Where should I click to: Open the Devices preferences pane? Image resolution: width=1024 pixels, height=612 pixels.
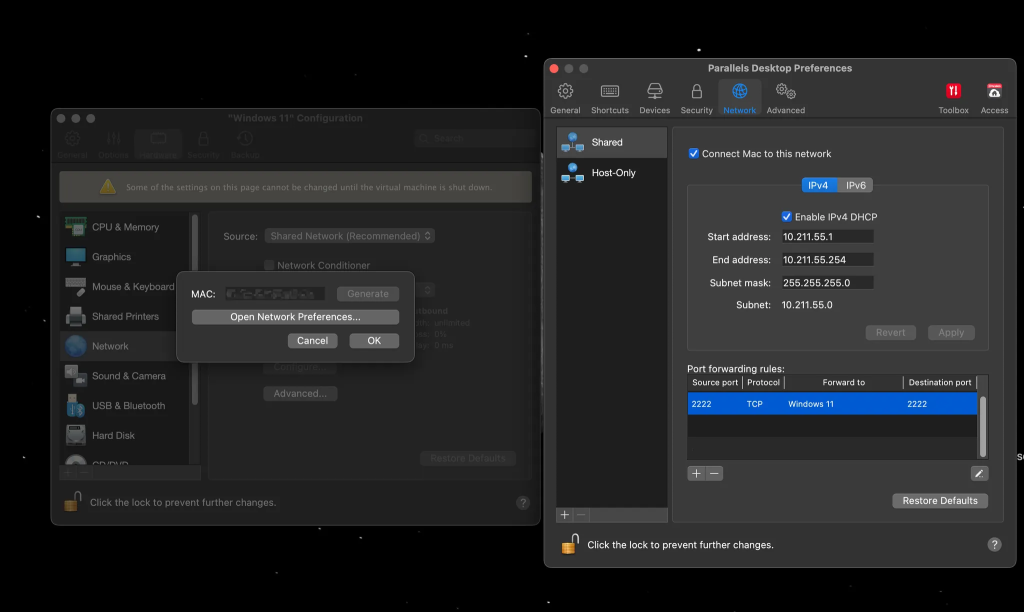pyautogui.click(x=654, y=98)
